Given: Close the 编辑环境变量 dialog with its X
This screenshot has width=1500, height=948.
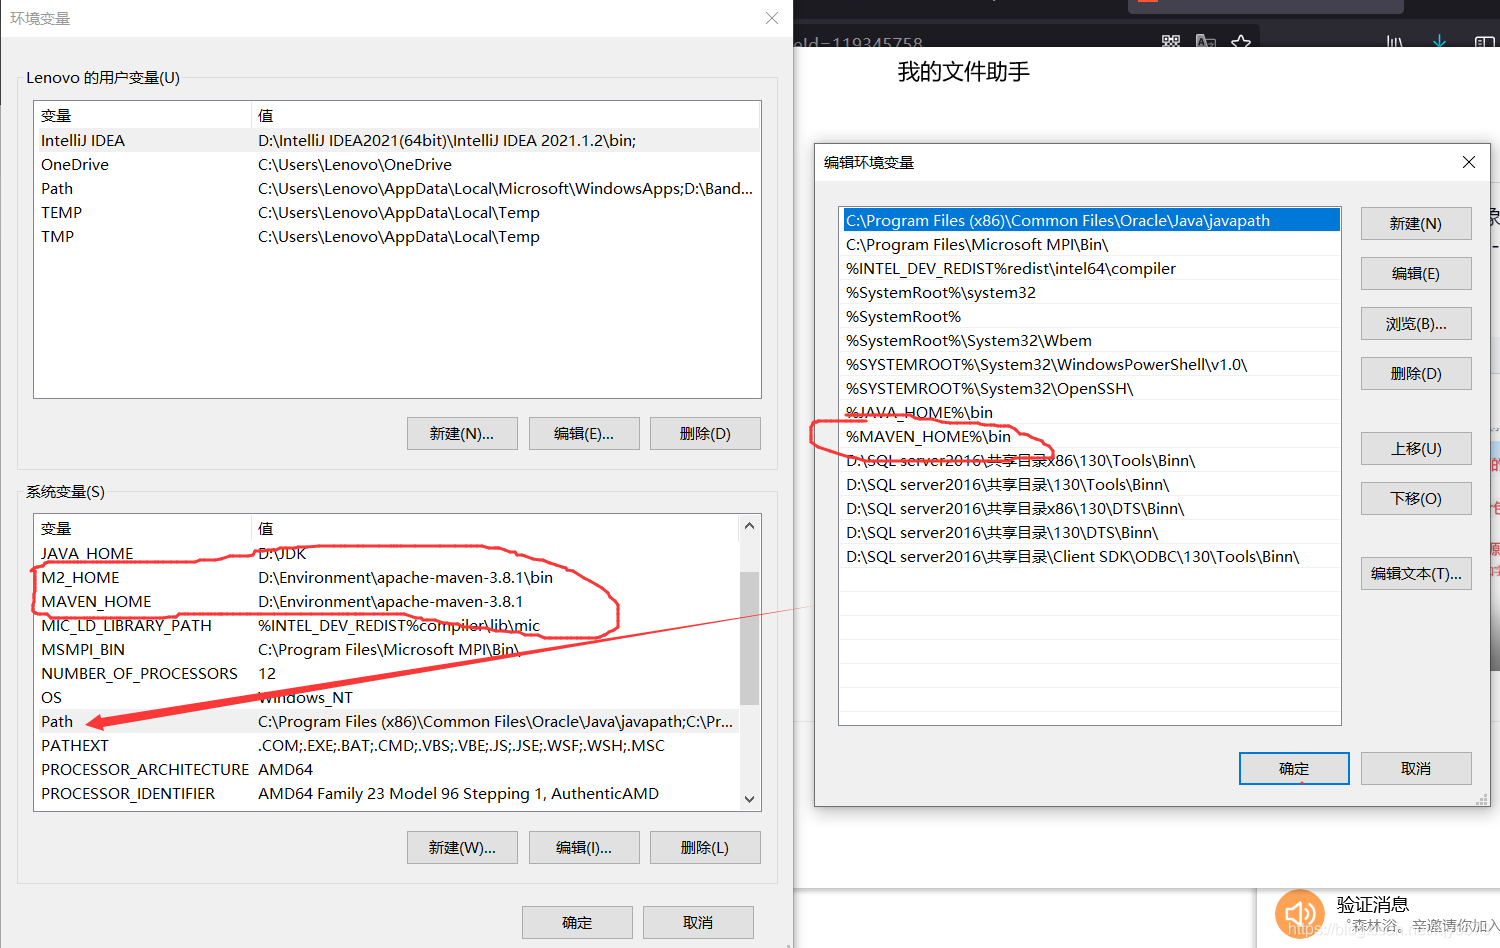Looking at the screenshot, I should [1469, 162].
